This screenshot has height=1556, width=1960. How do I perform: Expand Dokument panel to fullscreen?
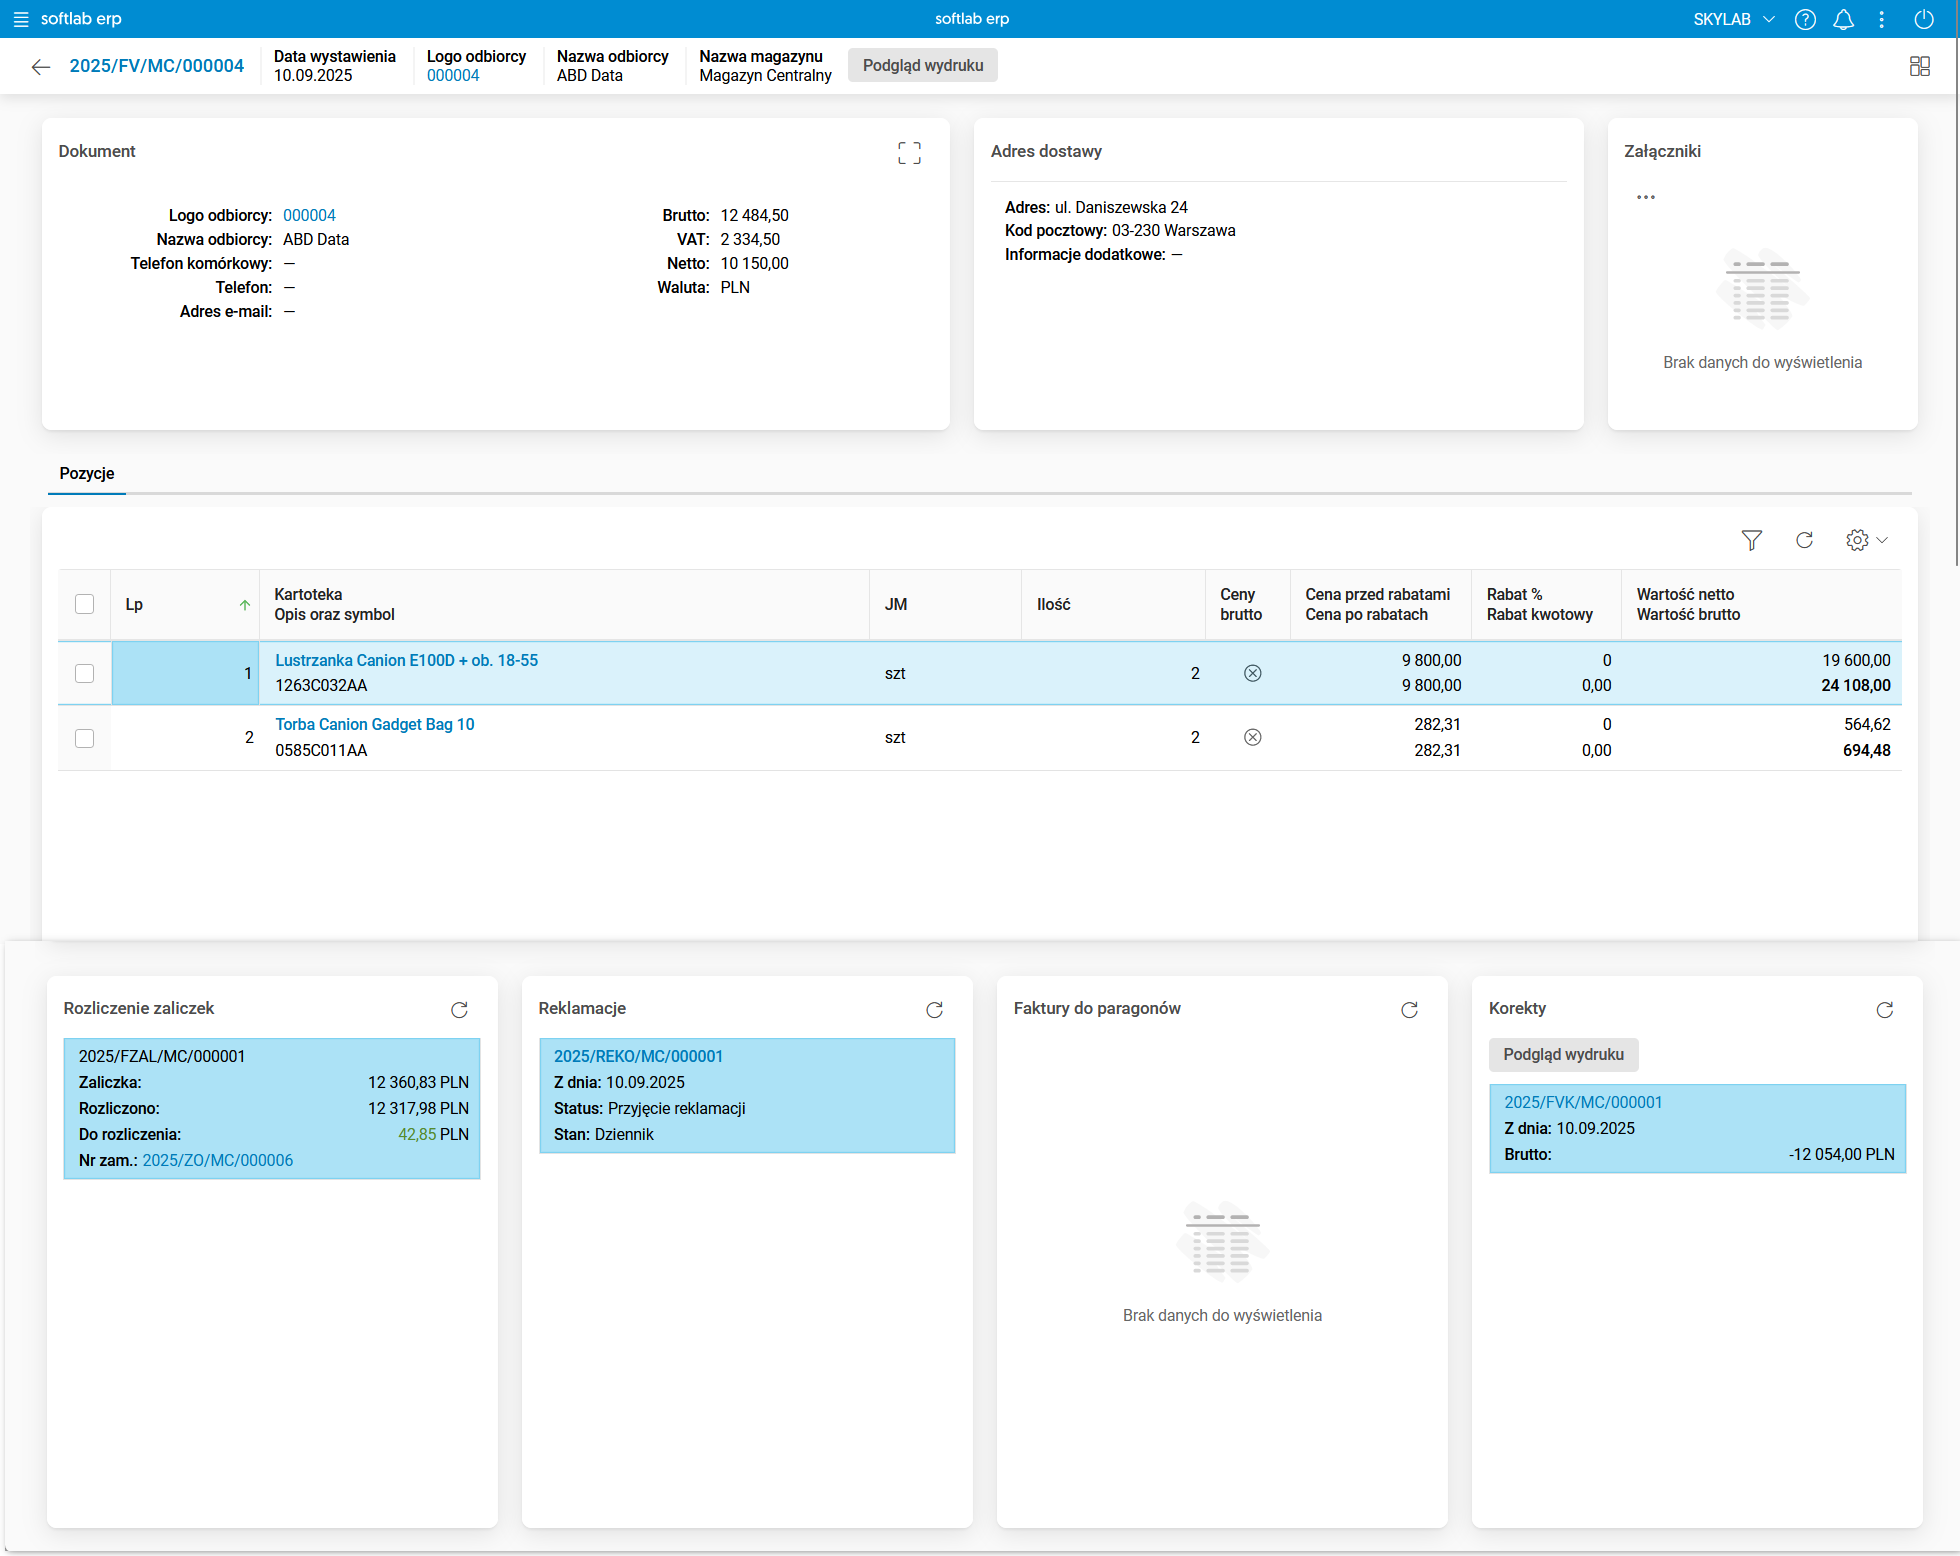click(908, 152)
